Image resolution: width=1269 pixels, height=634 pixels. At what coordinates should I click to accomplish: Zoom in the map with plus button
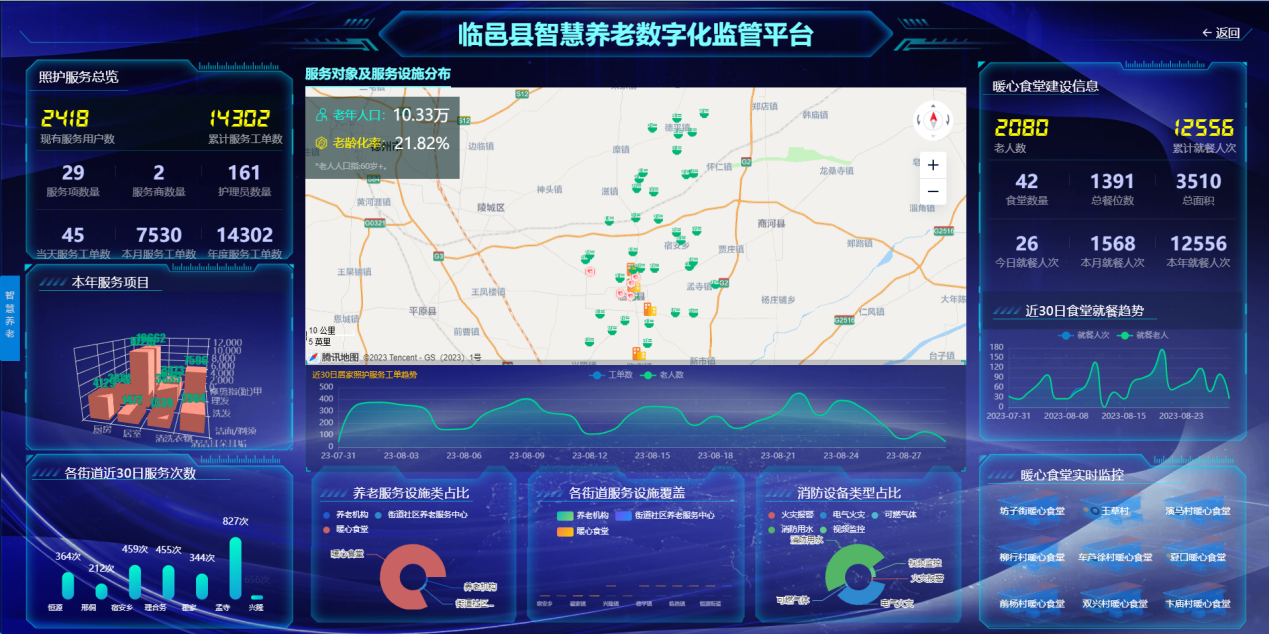point(933,165)
